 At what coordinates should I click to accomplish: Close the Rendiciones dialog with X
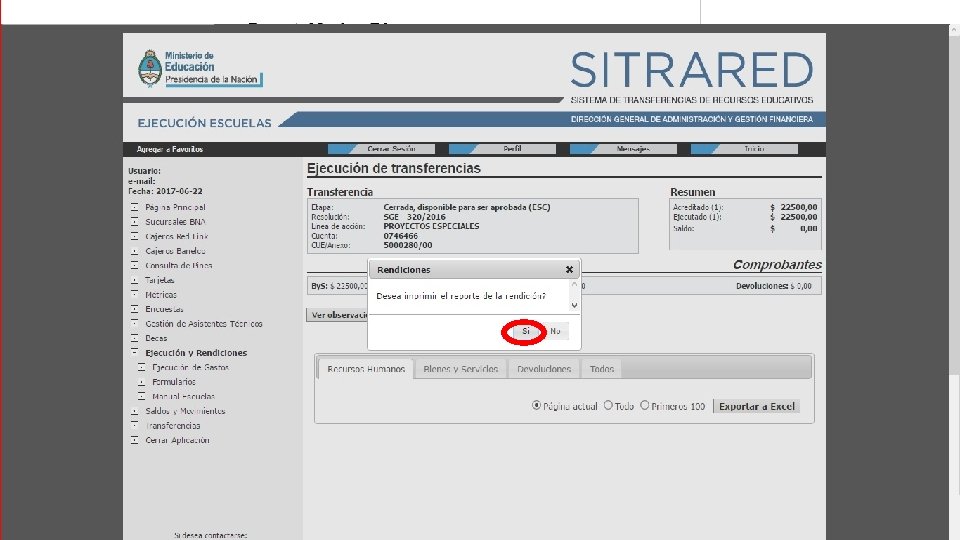click(x=569, y=269)
